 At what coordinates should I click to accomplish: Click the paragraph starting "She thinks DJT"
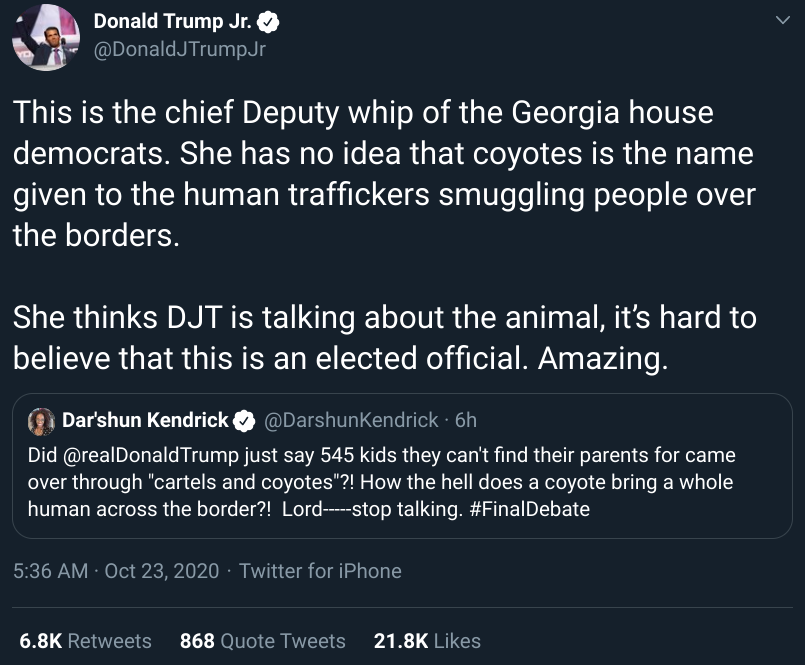coord(385,338)
